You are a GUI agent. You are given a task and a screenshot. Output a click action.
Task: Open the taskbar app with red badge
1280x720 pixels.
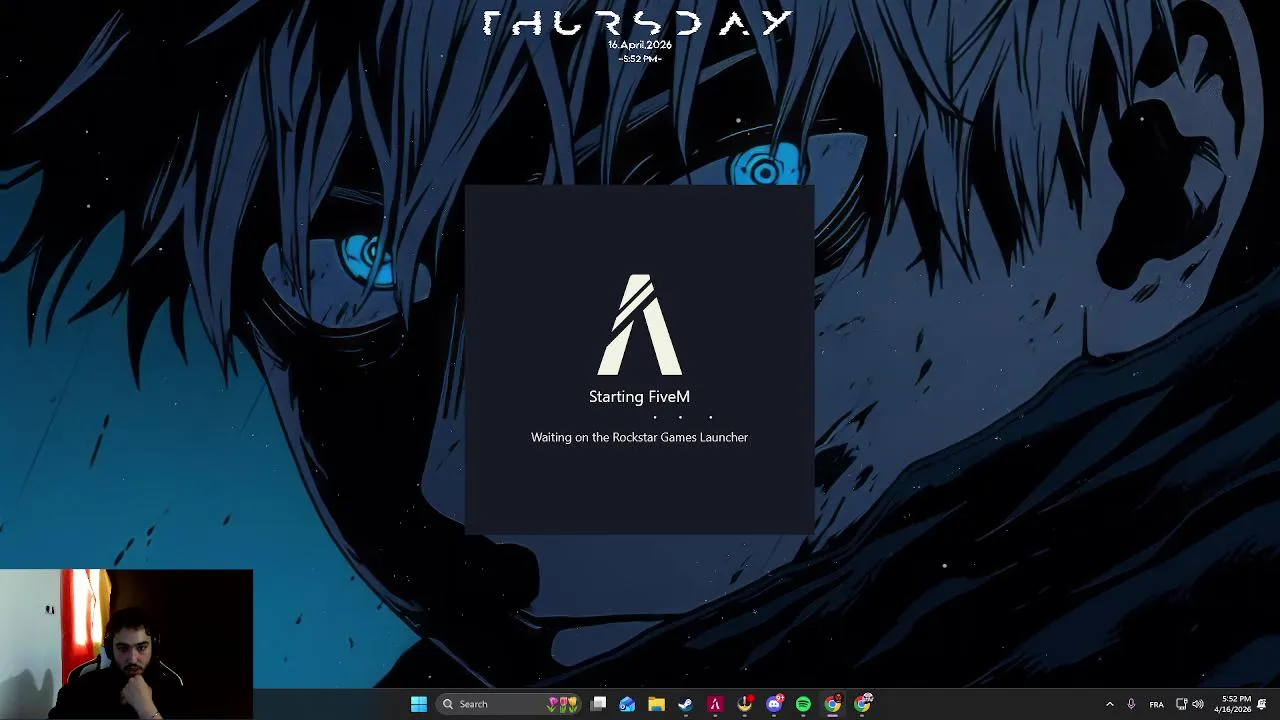point(745,704)
